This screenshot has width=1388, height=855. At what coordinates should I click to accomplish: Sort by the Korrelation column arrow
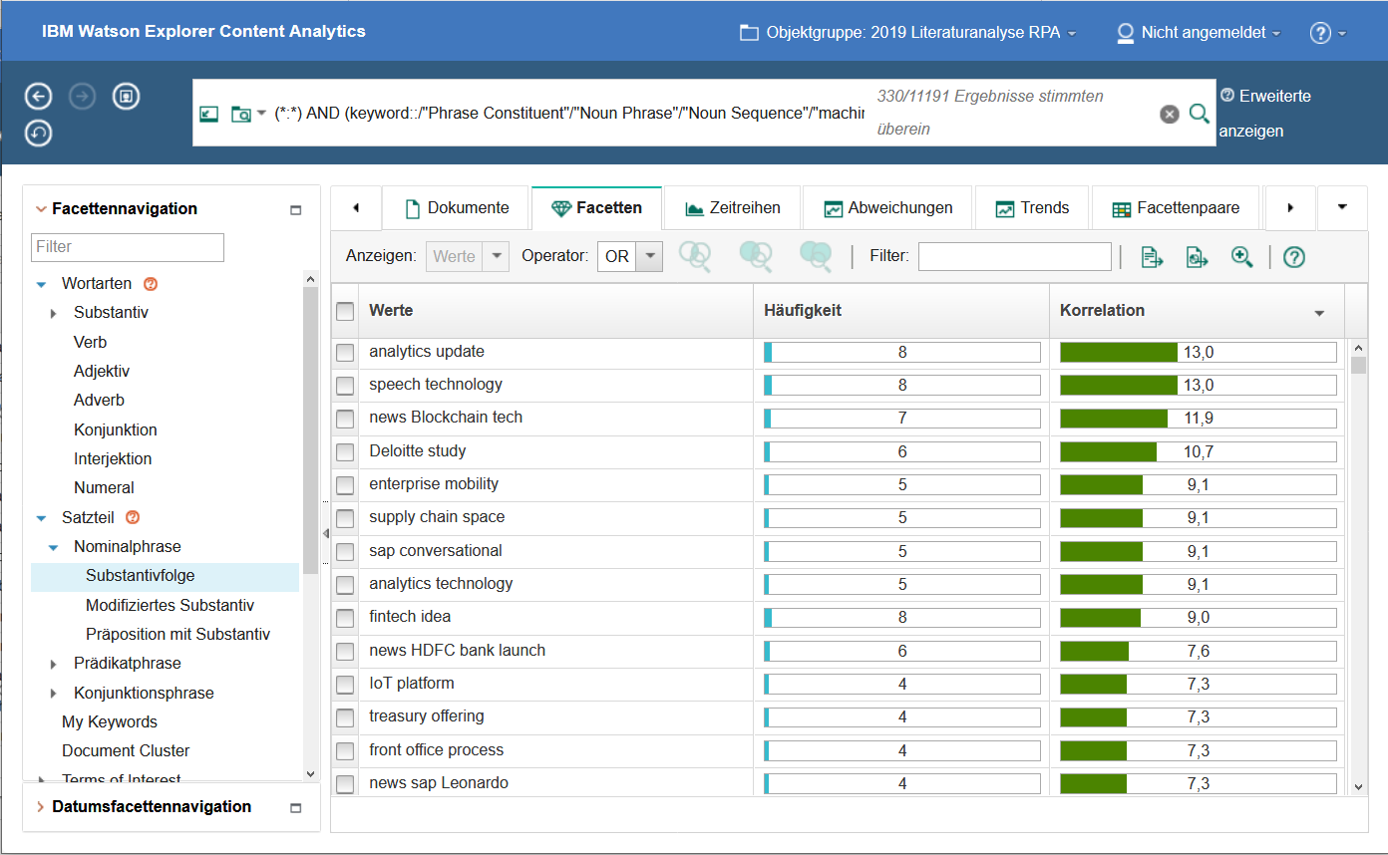[x=1319, y=313]
